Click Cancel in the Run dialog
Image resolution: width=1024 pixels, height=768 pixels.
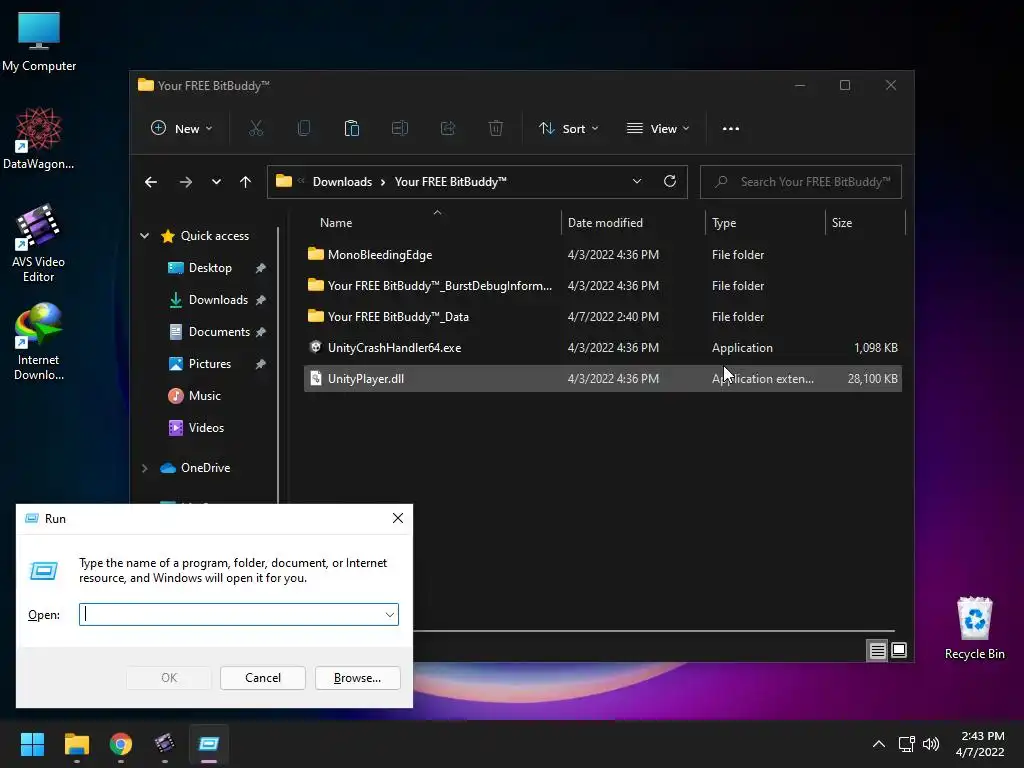point(263,678)
